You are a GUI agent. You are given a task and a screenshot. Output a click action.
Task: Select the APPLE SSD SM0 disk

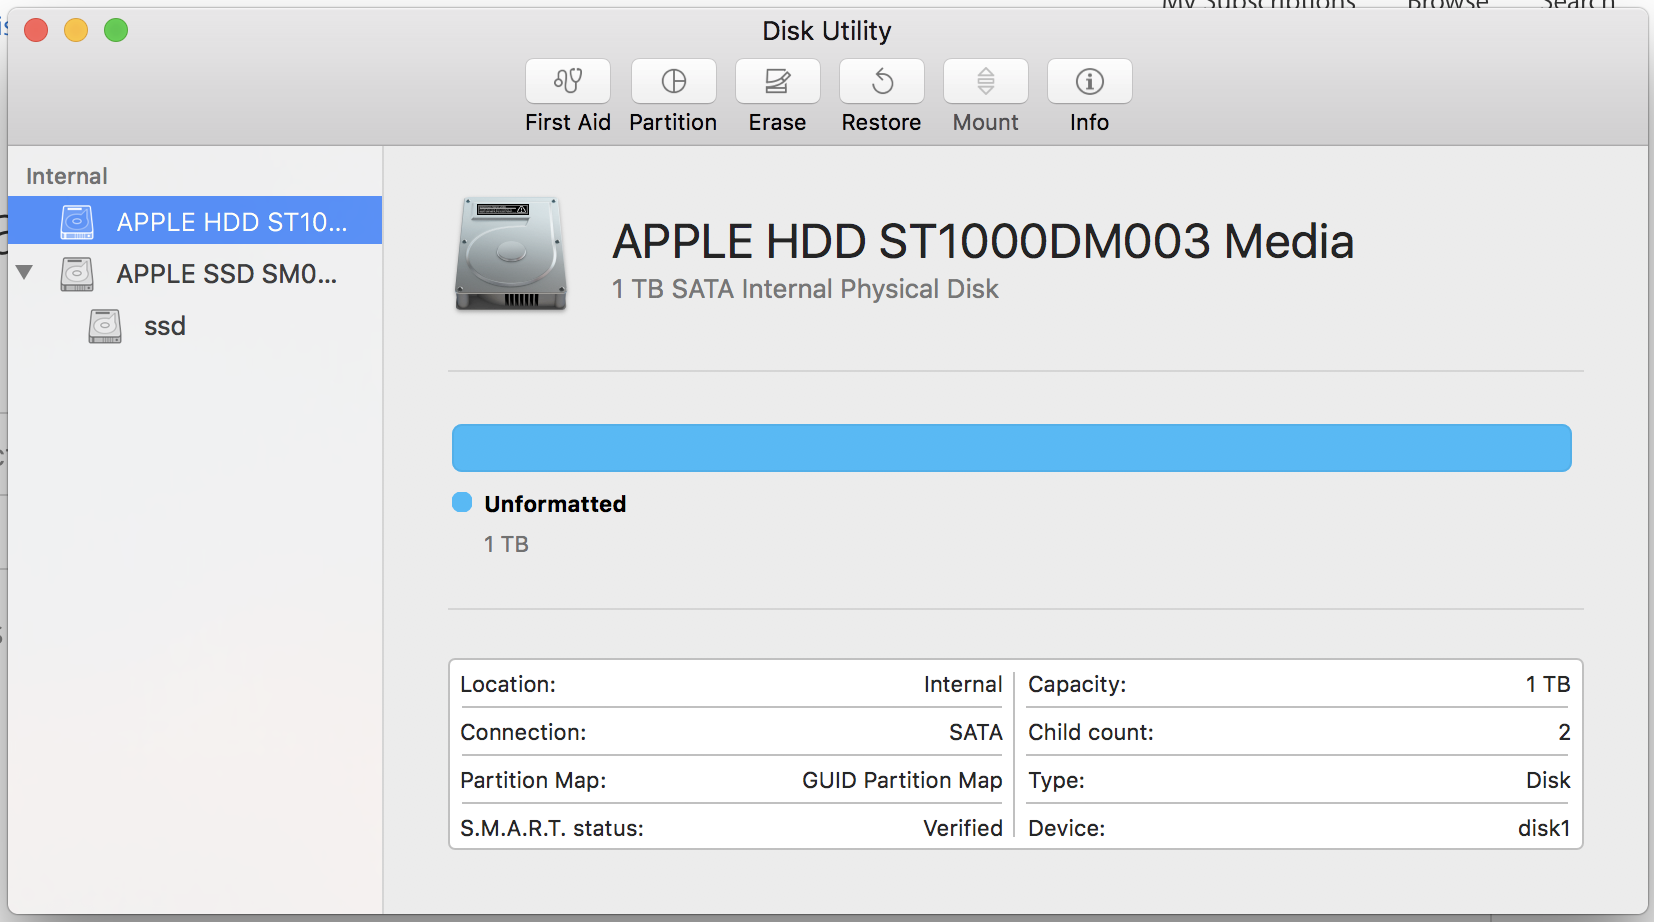(x=228, y=273)
